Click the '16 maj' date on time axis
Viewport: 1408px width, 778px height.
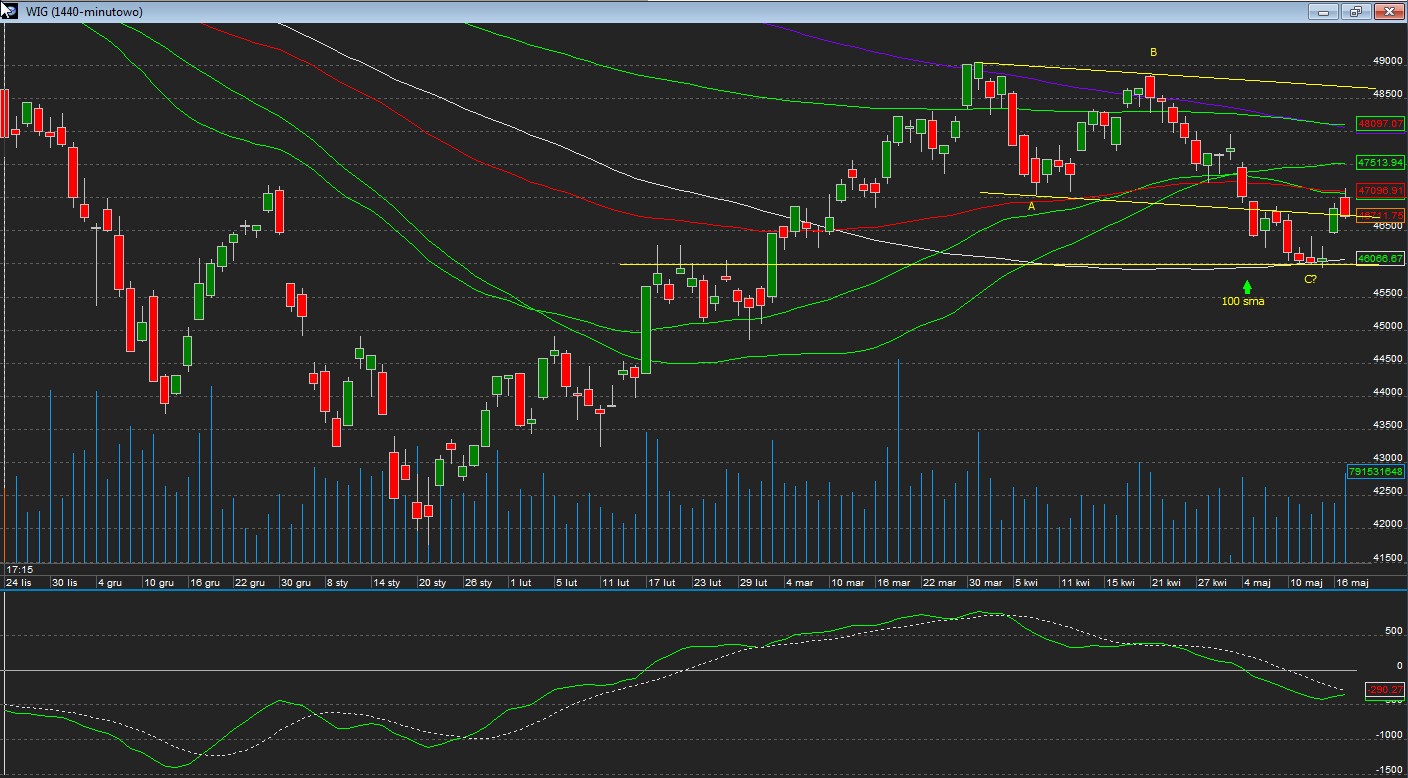[1353, 582]
